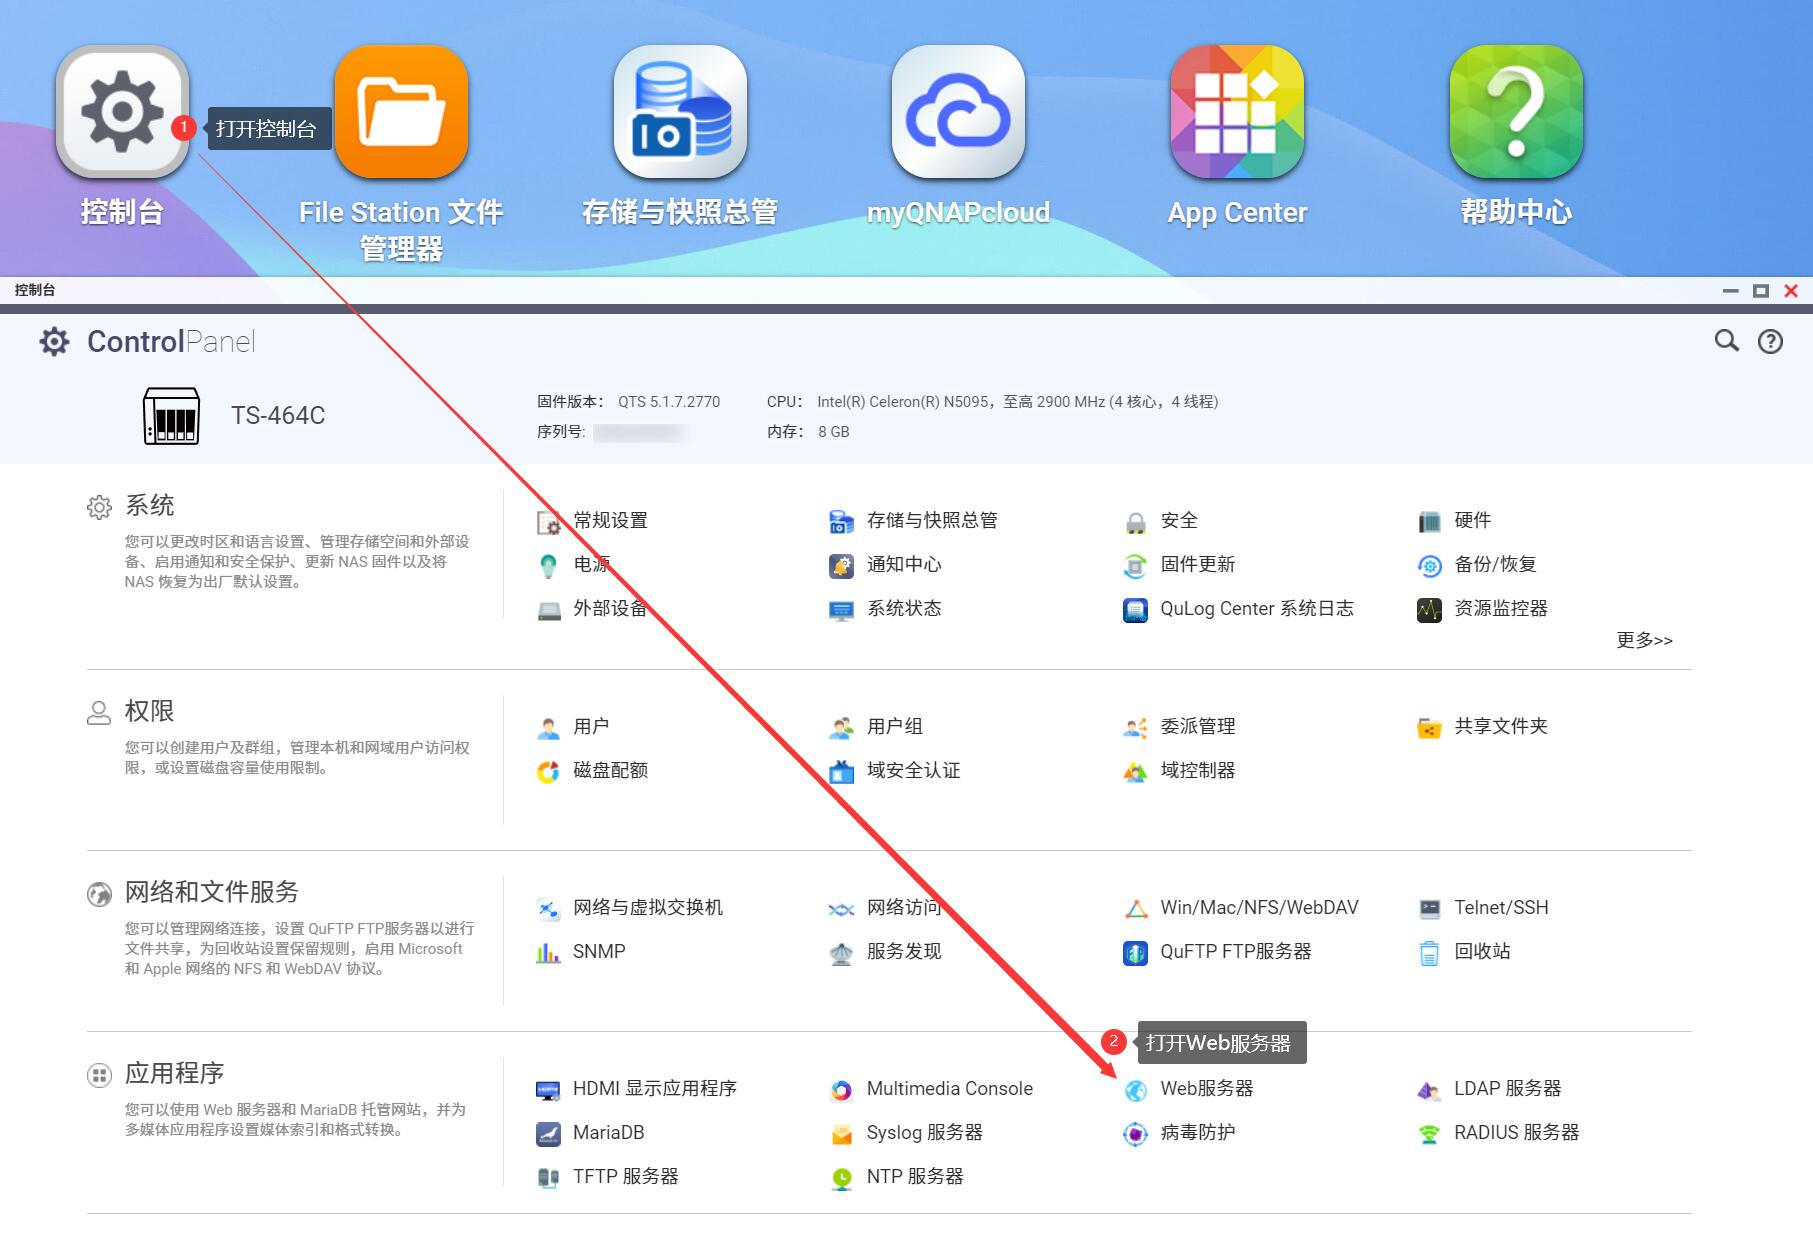Open 固件更新 settings
Image resolution: width=1813 pixels, height=1255 pixels.
coord(1197,565)
